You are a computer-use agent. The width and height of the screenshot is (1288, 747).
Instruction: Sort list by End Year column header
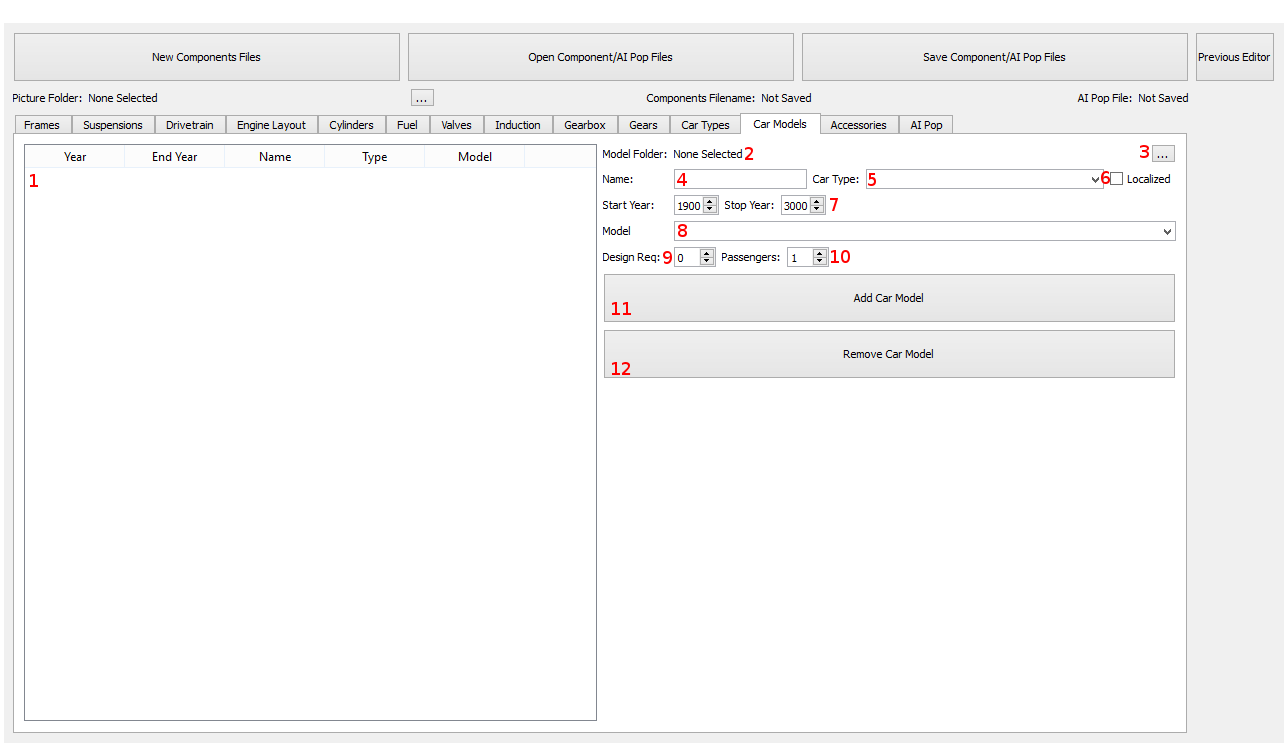[175, 157]
